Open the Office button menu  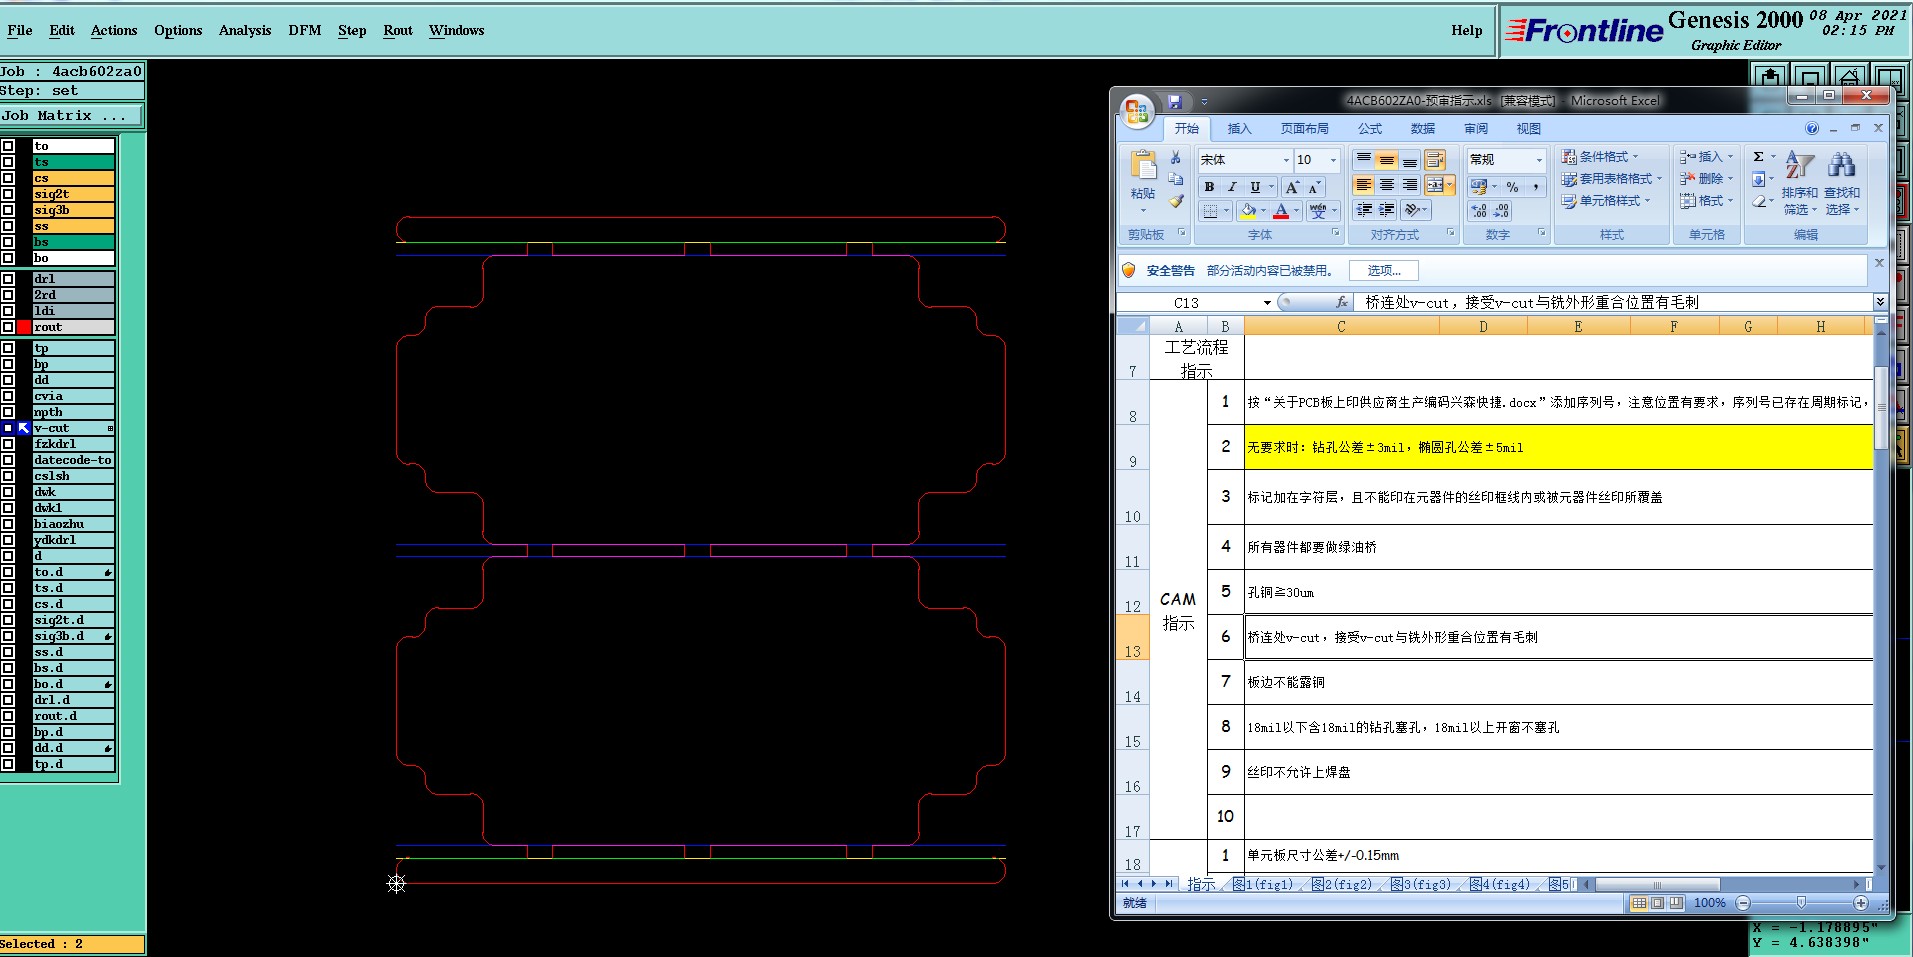point(1136,111)
